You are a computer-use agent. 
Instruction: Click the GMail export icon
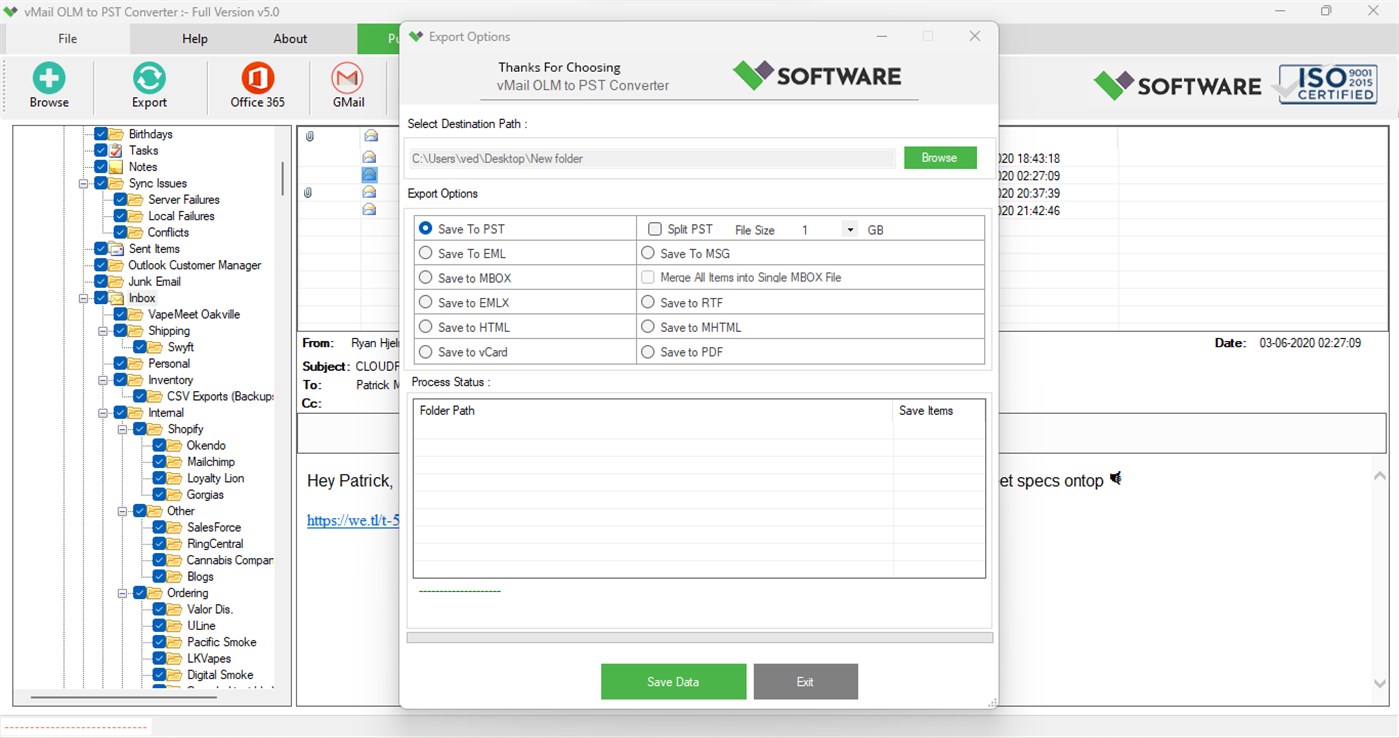346,86
